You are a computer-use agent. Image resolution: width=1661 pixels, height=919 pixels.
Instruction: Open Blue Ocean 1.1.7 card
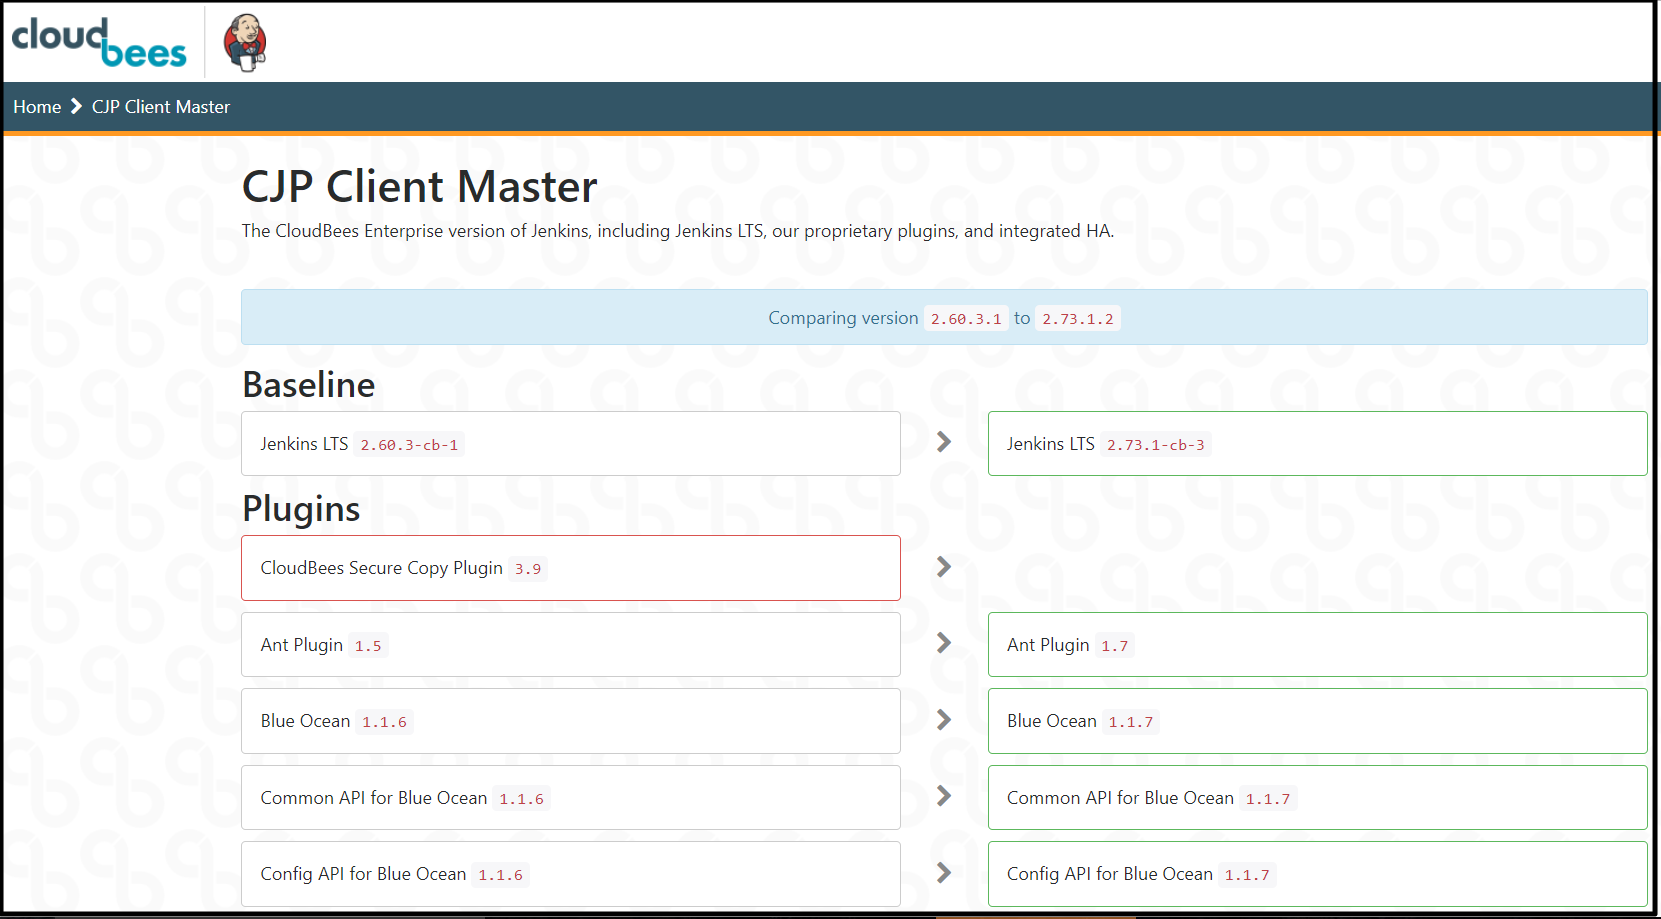[x=1317, y=721]
